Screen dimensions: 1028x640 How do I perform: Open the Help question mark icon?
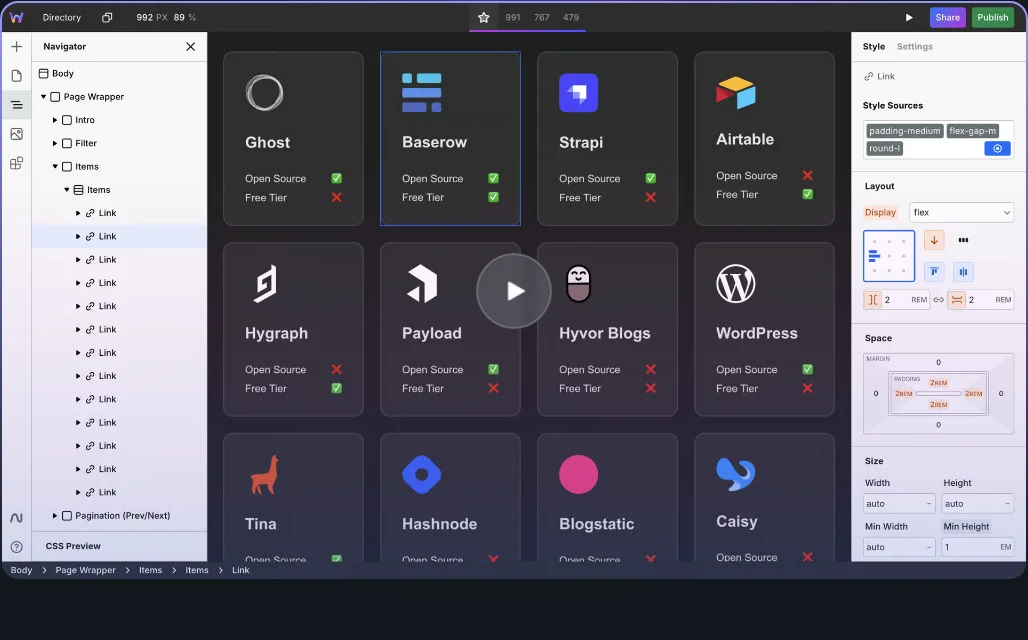point(16,547)
